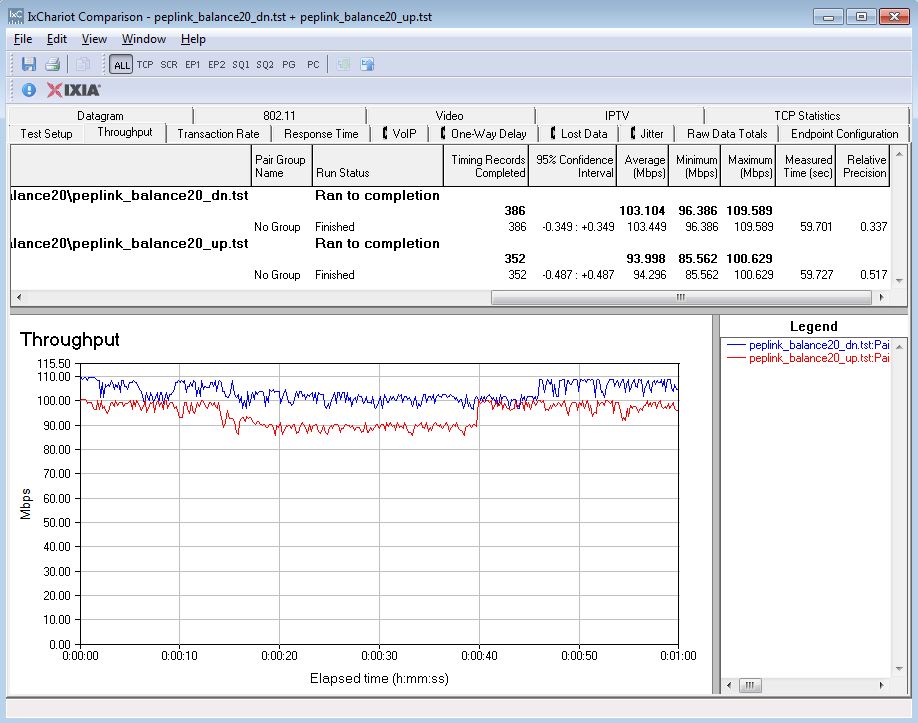The image size is (918, 723).
Task: Toggle the TCP filter button
Action: click(145, 64)
